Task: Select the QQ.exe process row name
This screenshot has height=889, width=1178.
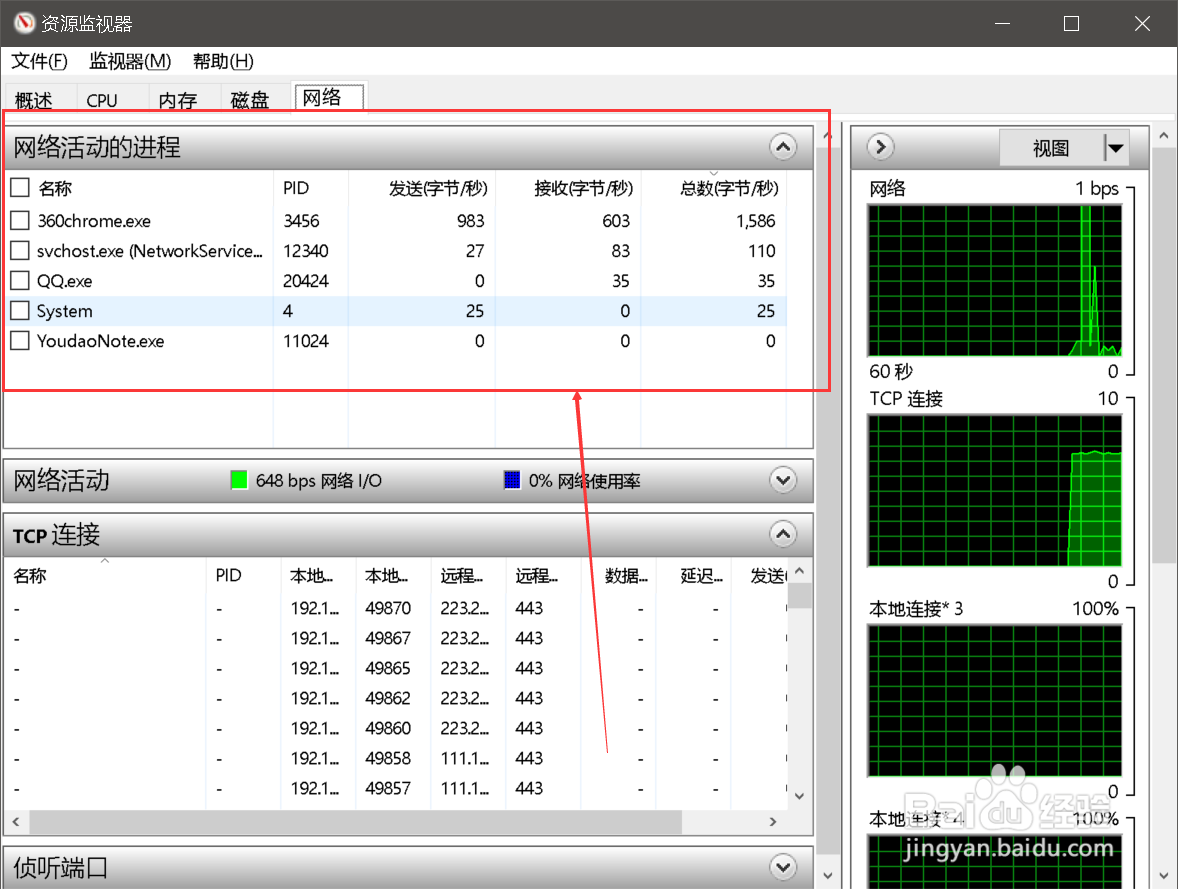Action: pyautogui.click(x=65, y=281)
